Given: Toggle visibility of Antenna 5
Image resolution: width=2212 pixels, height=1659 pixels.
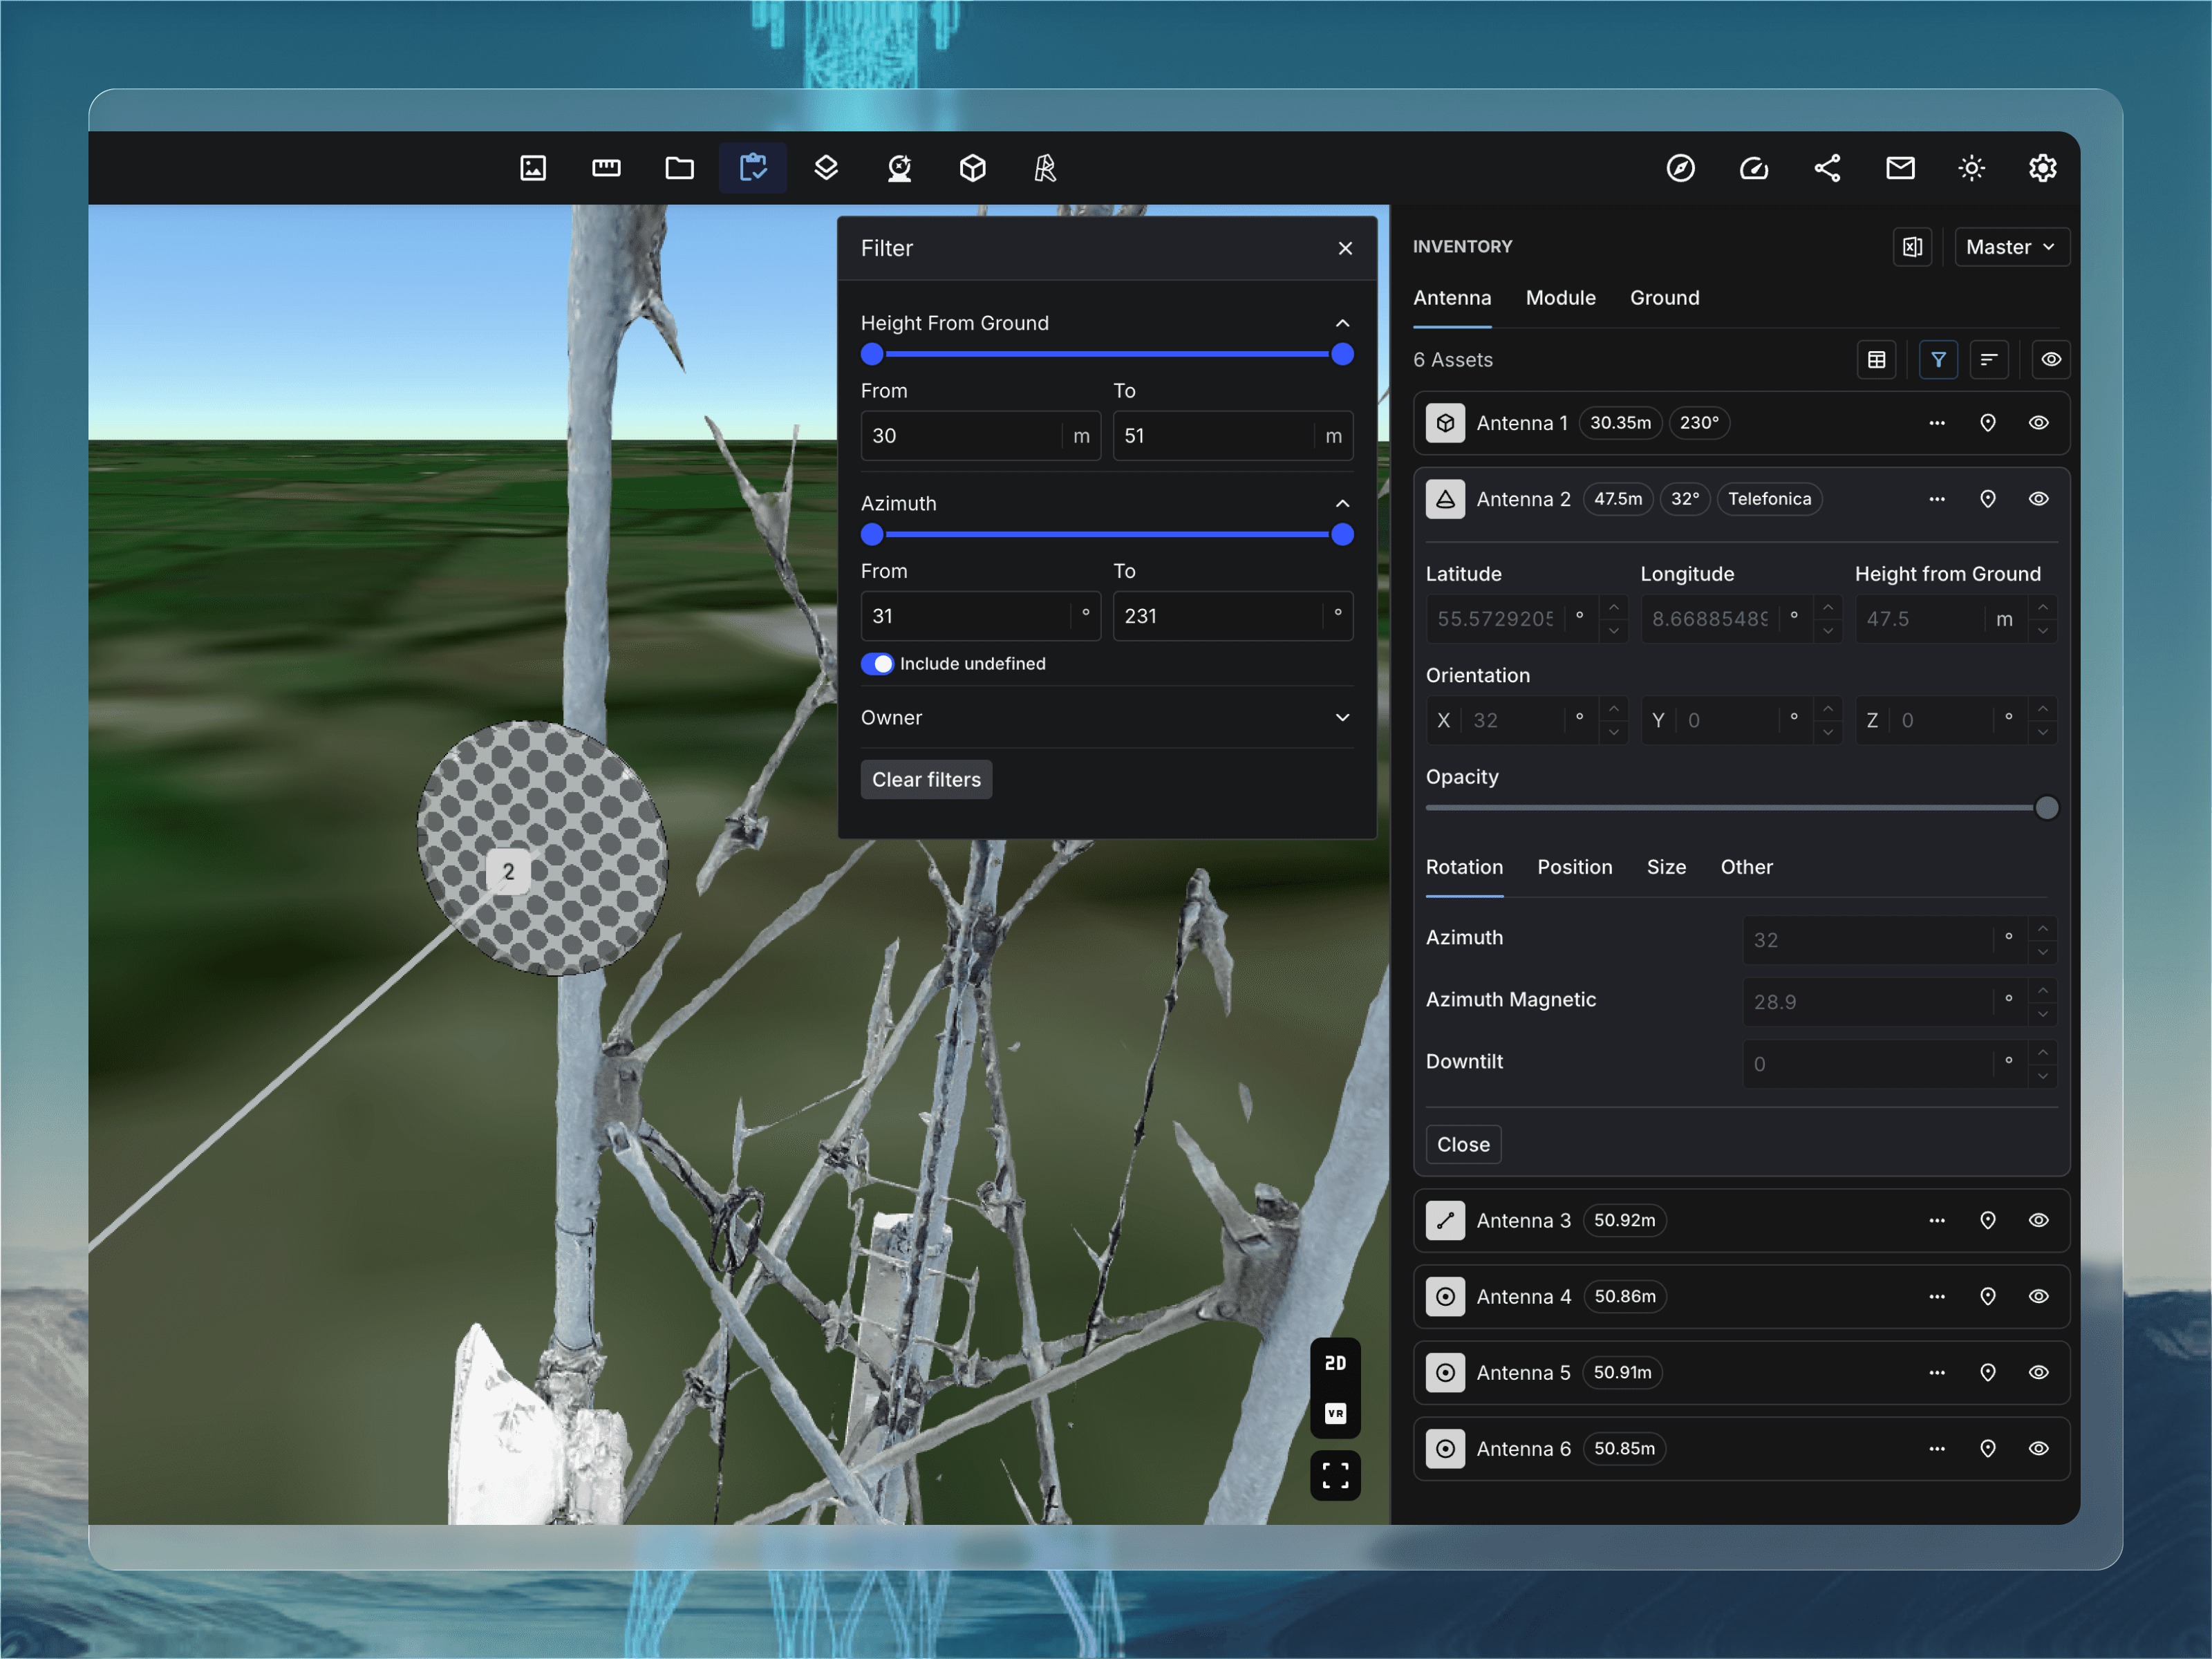Looking at the screenshot, I should (2038, 1372).
